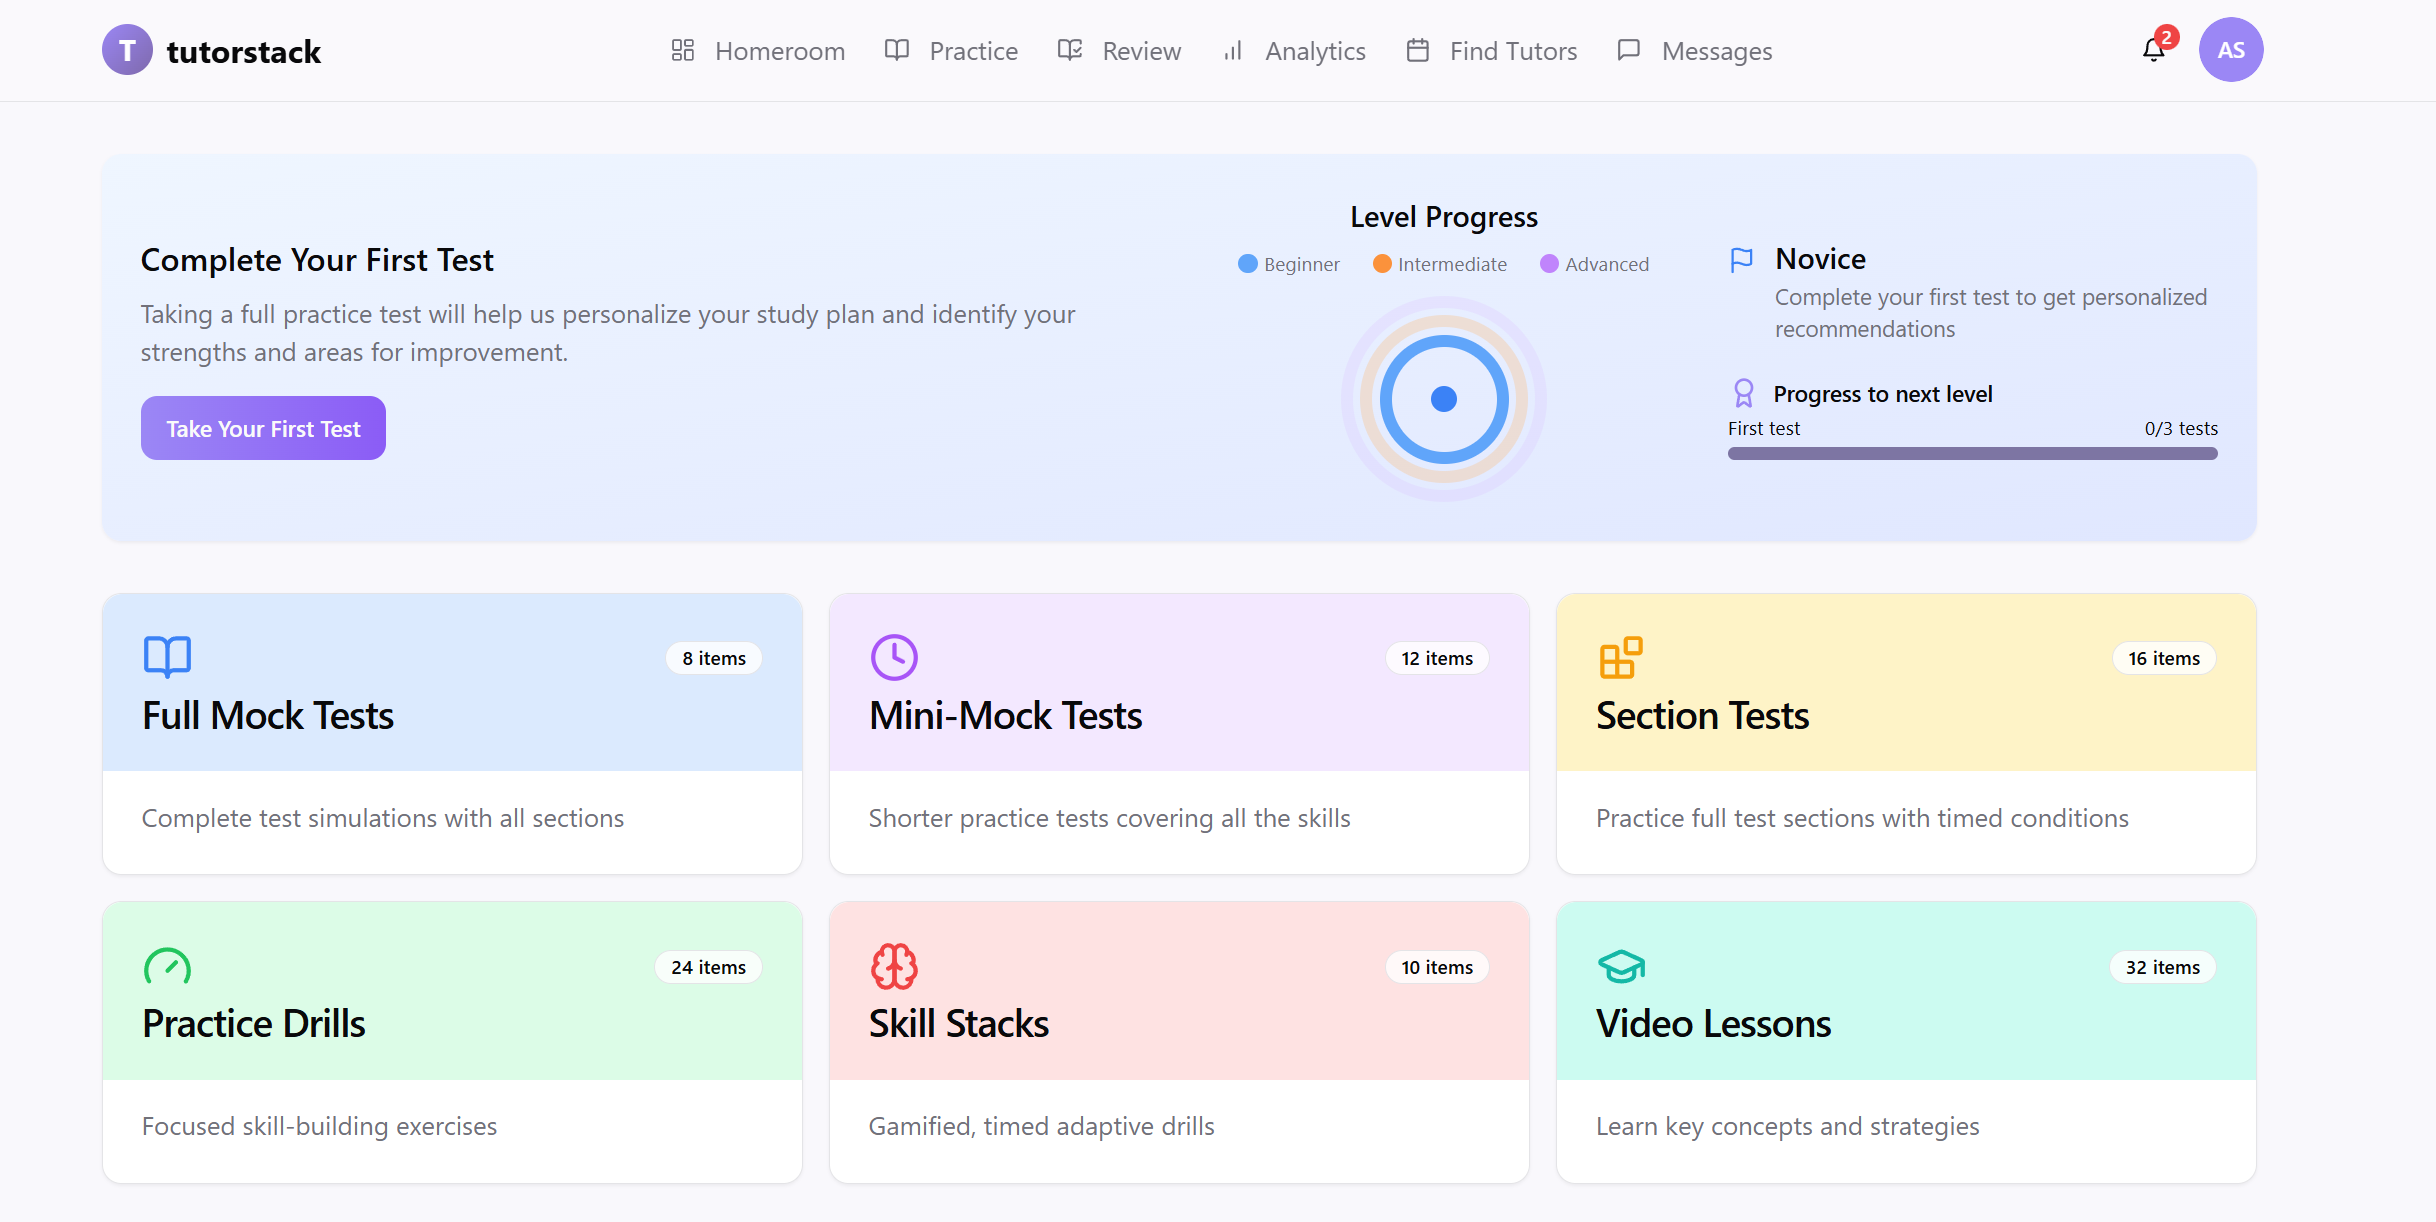Click the brain icon on Skill Stacks
Image resolution: width=2436 pixels, height=1222 pixels.
(894, 966)
